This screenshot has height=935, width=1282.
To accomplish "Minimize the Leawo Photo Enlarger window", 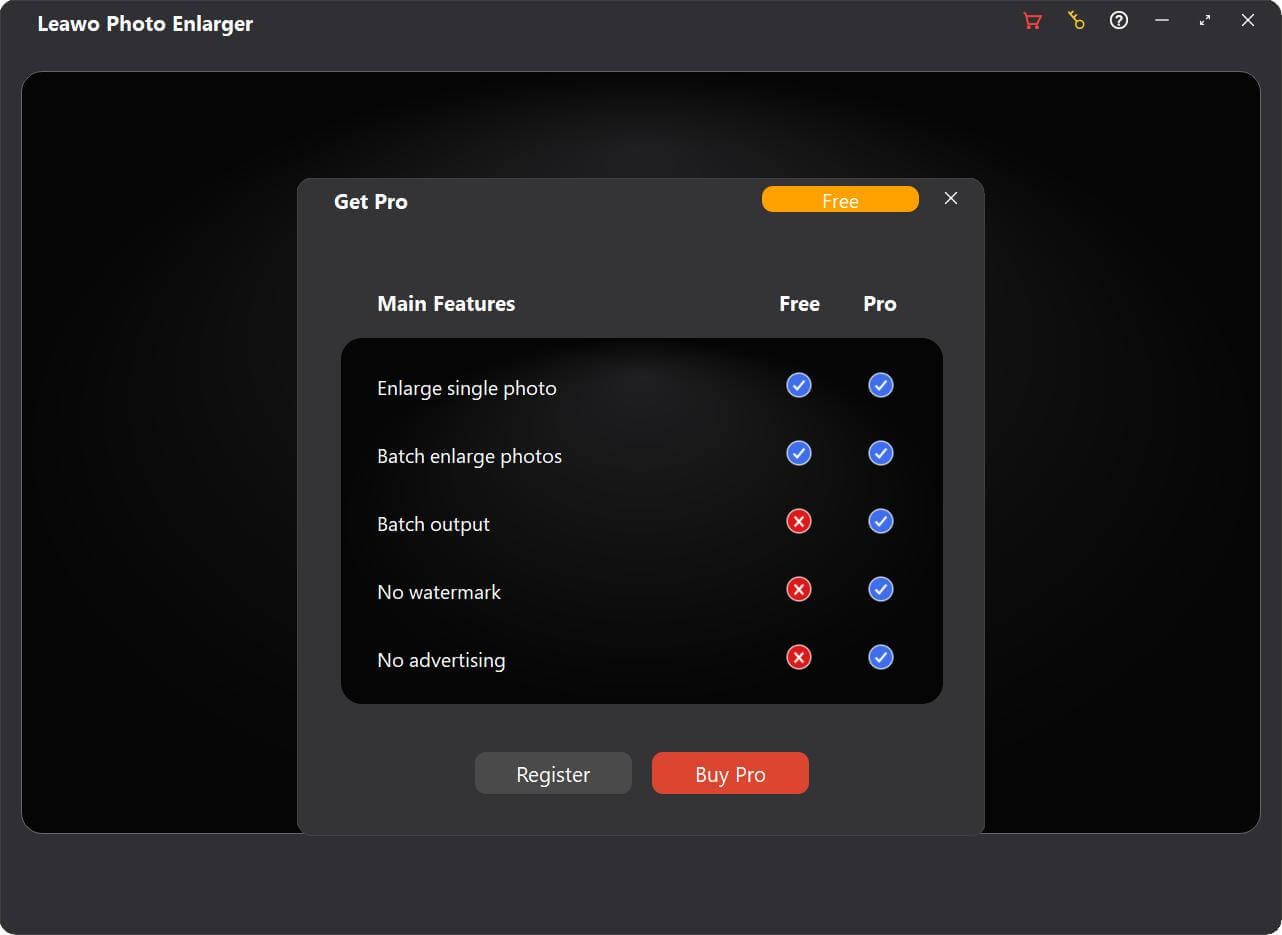I will [x=1162, y=21].
